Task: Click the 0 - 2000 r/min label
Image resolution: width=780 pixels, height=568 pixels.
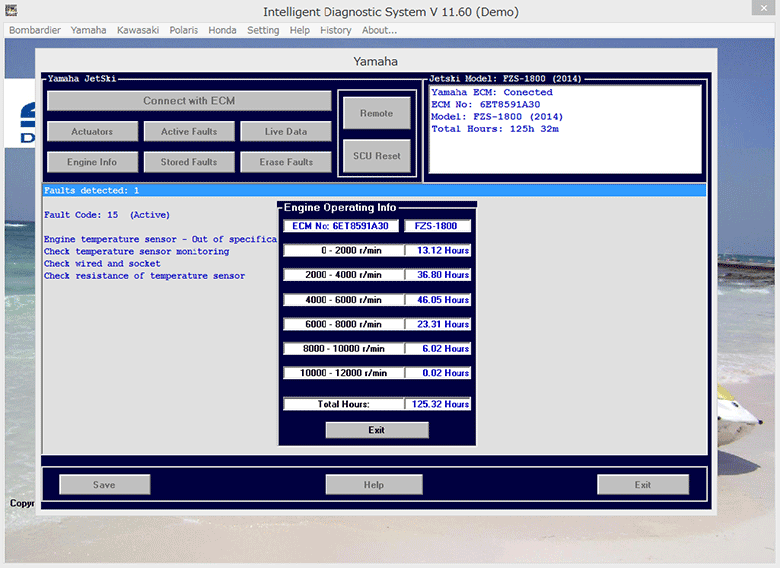Action: point(344,251)
